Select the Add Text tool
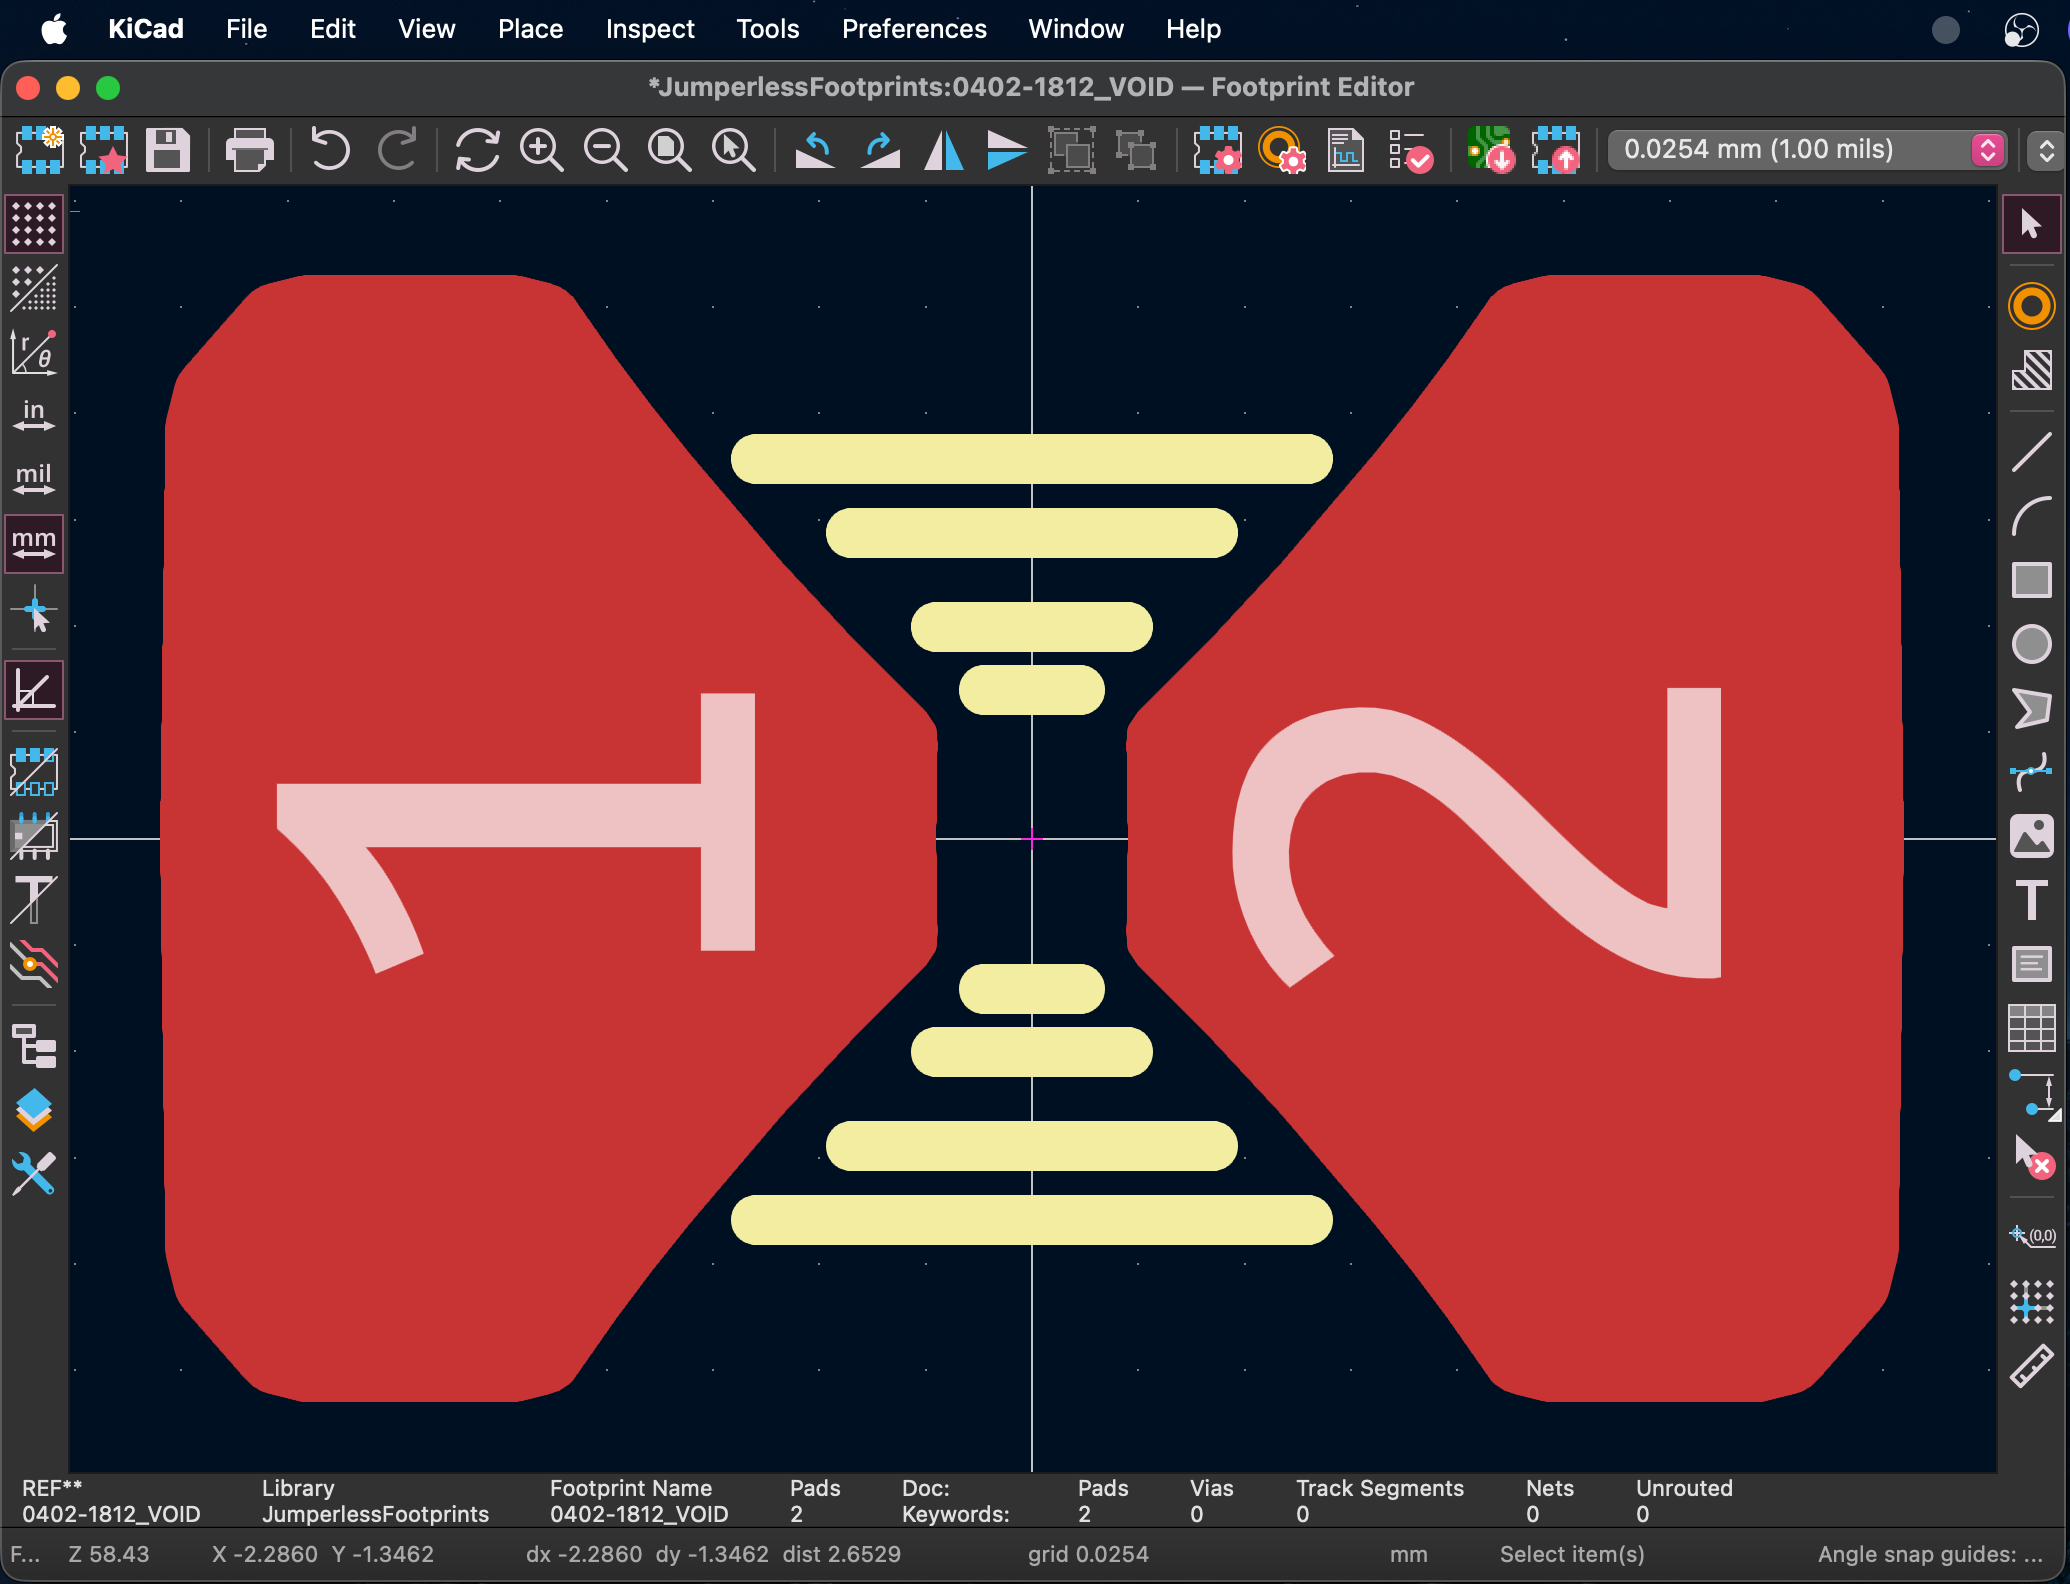Viewport: 2070px width, 1584px height. pyautogui.click(x=2031, y=900)
